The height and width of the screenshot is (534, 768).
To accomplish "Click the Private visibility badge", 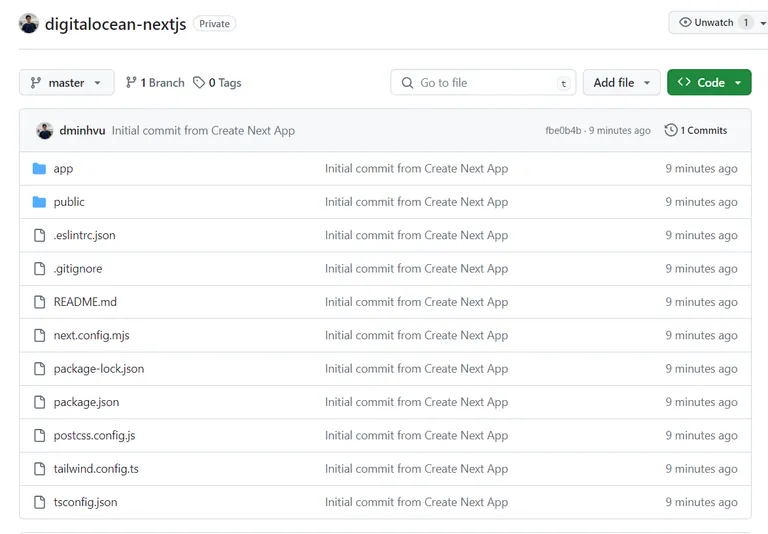I will point(215,24).
